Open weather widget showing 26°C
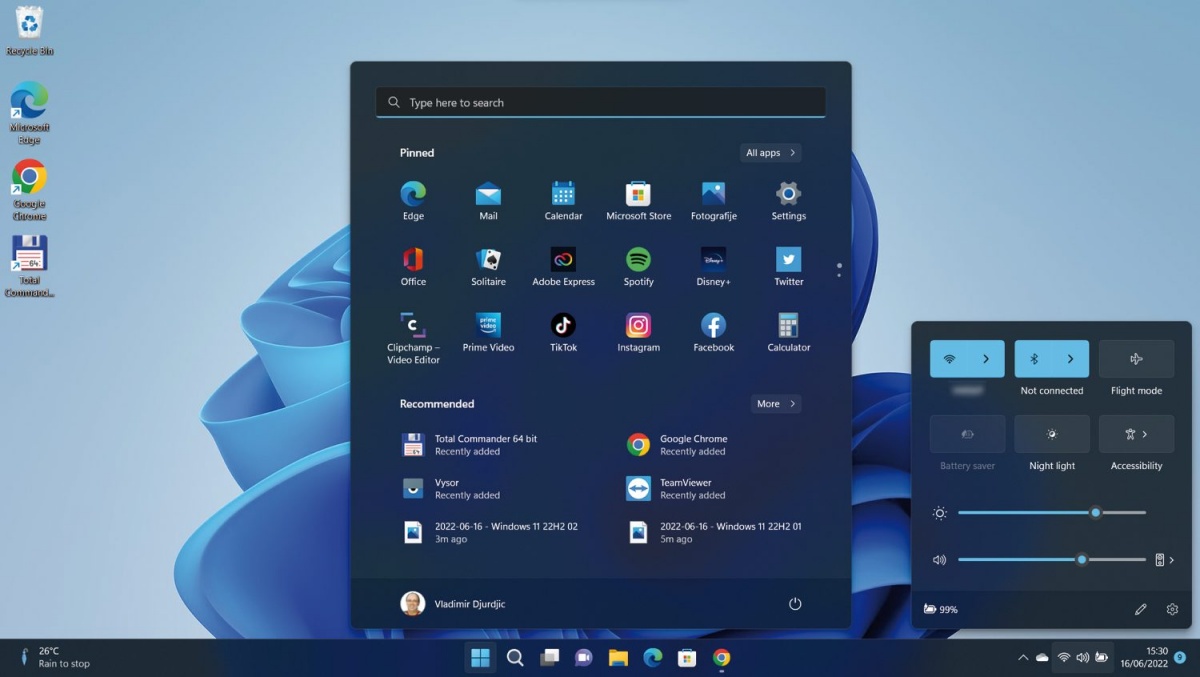 coord(55,657)
